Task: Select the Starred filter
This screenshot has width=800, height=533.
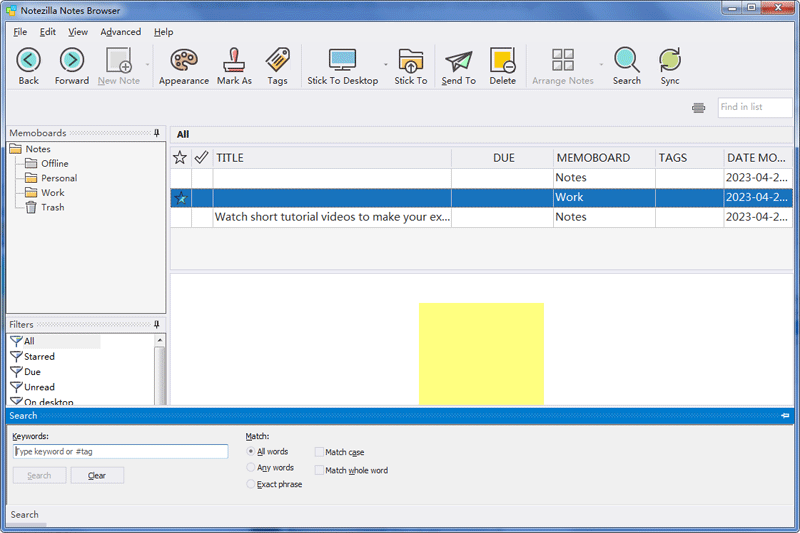Action: (39, 357)
